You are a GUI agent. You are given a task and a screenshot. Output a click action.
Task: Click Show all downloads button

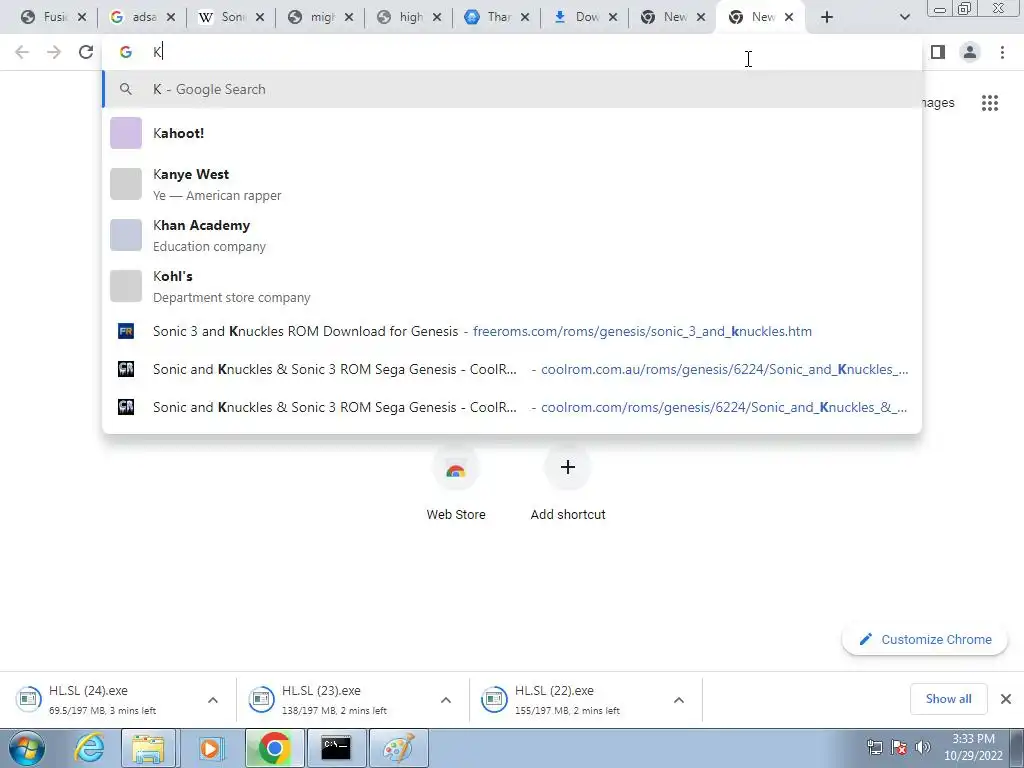(x=948, y=699)
